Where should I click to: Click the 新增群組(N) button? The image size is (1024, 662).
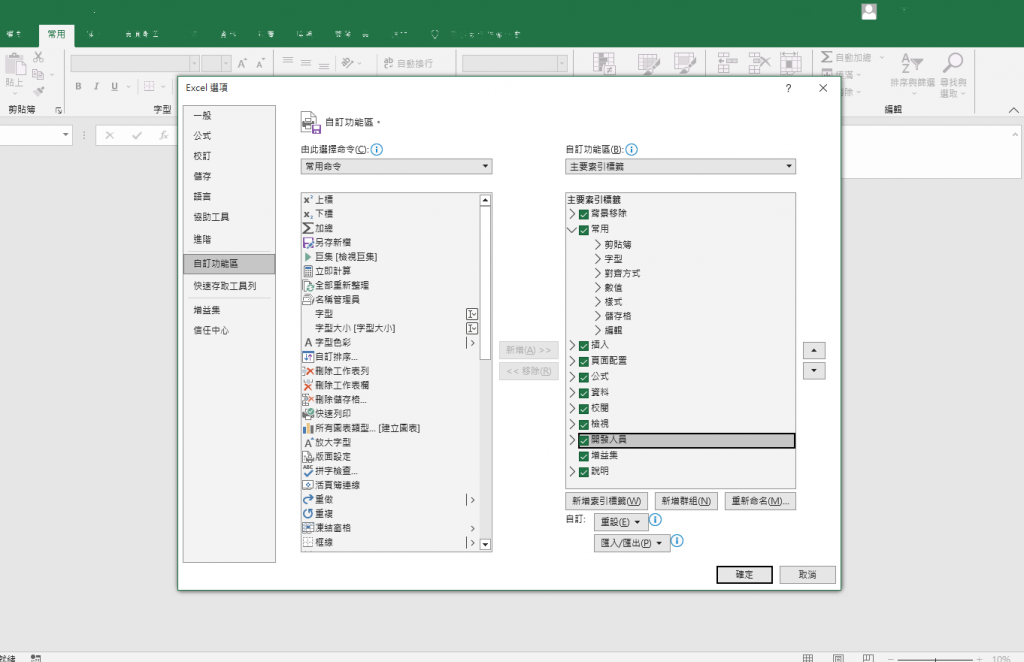click(686, 501)
